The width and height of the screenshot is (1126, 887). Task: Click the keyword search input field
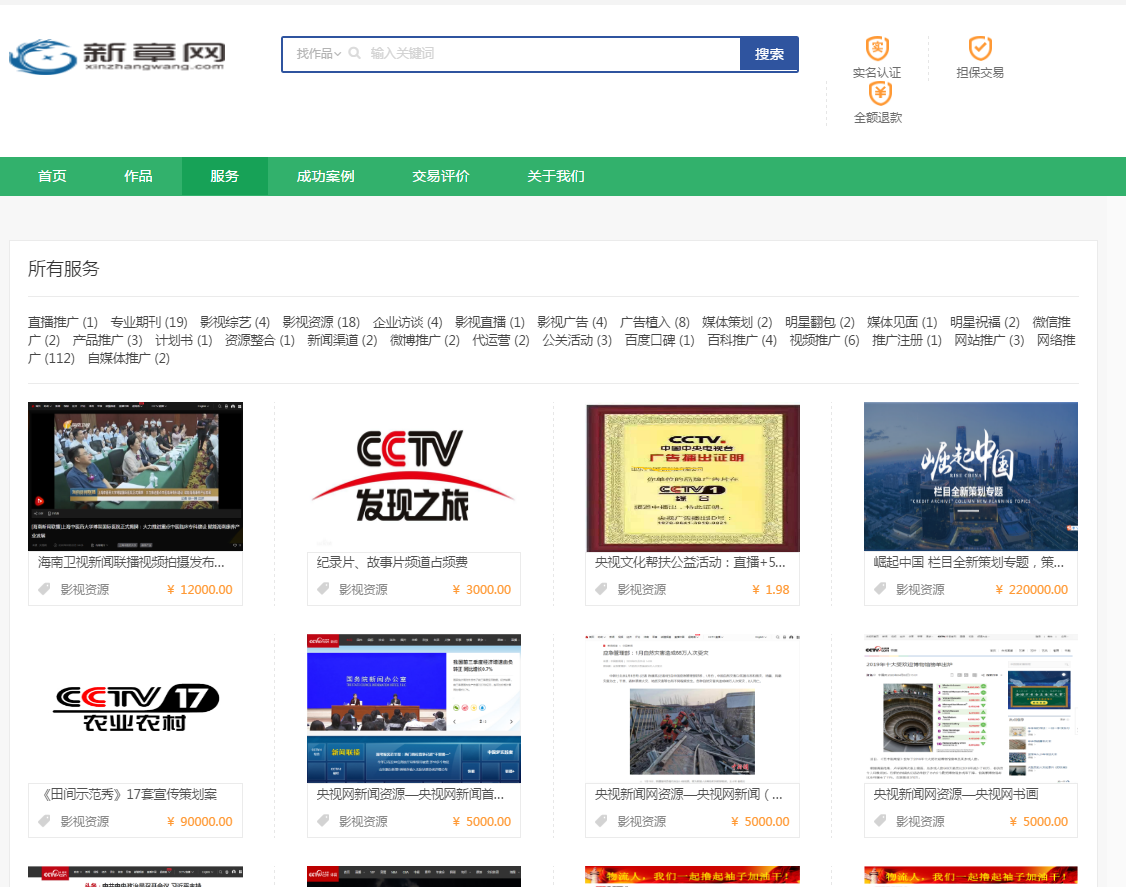point(552,53)
